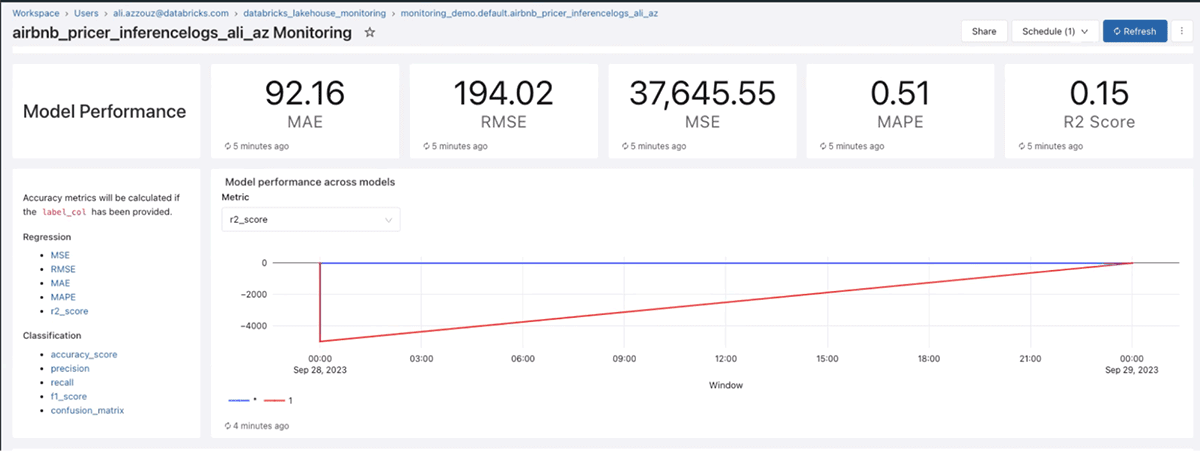Click the refresh icon under RMSE tile
Screen dimensions: 1200x451
[427, 146]
